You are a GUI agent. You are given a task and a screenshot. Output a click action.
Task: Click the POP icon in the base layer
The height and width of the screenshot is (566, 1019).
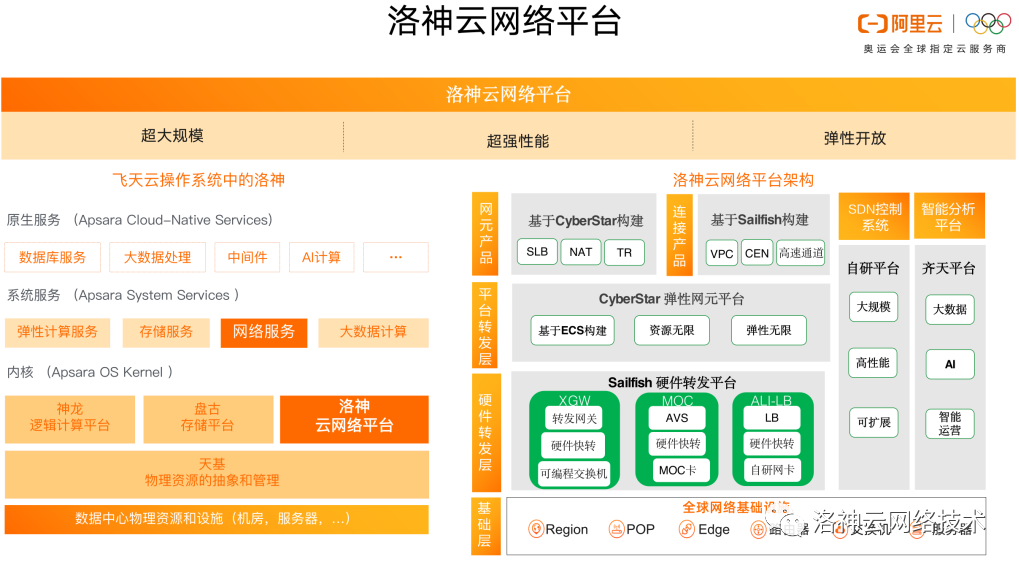pyautogui.click(x=616, y=529)
